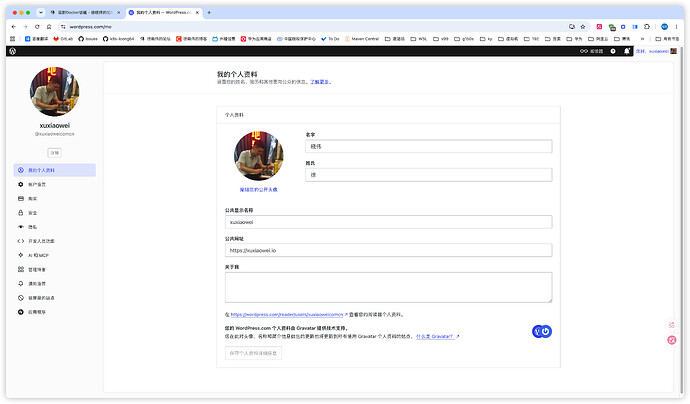Open the 管理博客 grid item in the sidebar
The width and height of the screenshot is (690, 404).
pos(55,269)
